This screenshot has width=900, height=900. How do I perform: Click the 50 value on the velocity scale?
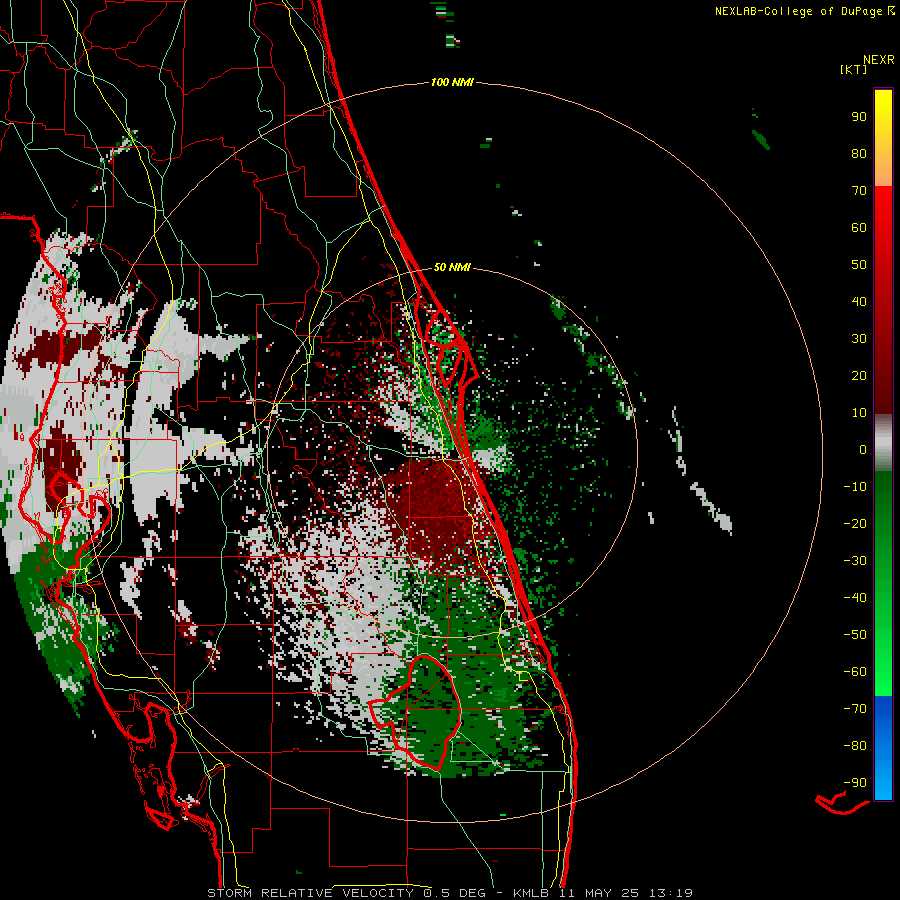pyautogui.click(x=859, y=265)
